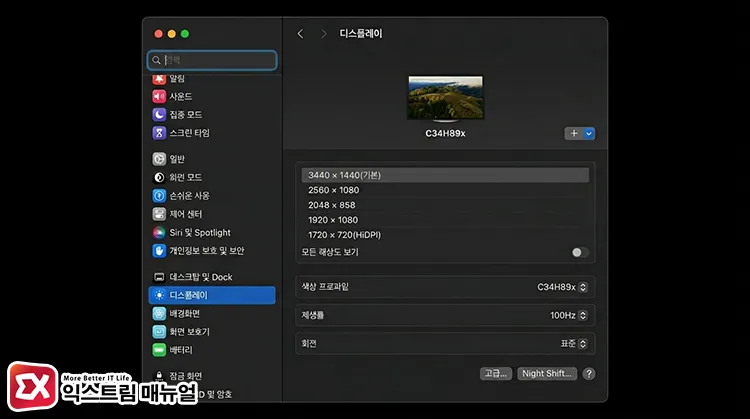
Task: Open dropdown arrow next to plus button
Action: tap(589, 133)
